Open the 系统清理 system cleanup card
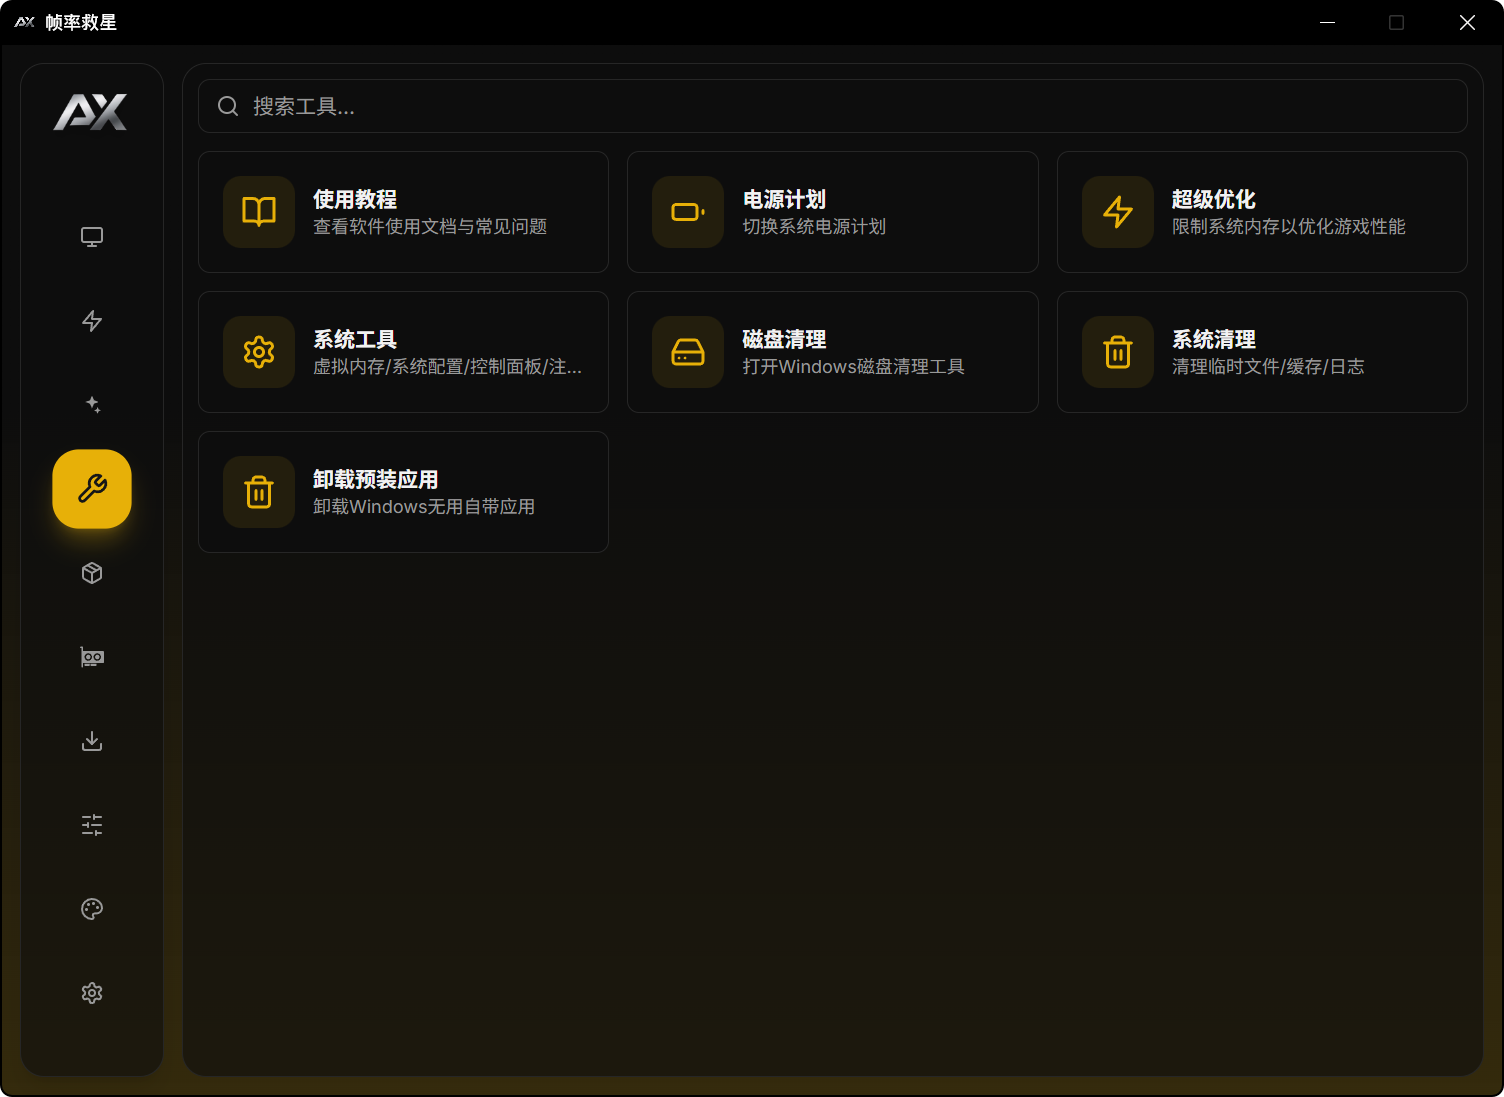Image resolution: width=1504 pixels, height=1097 pixels. (1261, 352)
